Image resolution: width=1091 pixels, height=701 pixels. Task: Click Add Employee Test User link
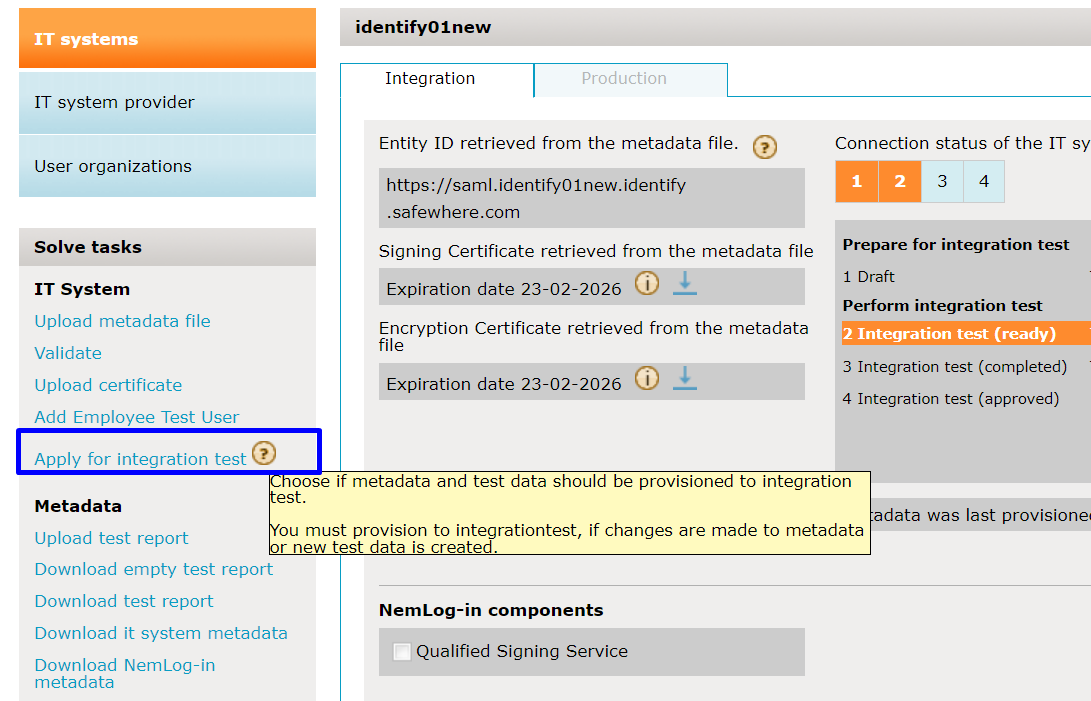pyautogui.click(x=137, y=417)
